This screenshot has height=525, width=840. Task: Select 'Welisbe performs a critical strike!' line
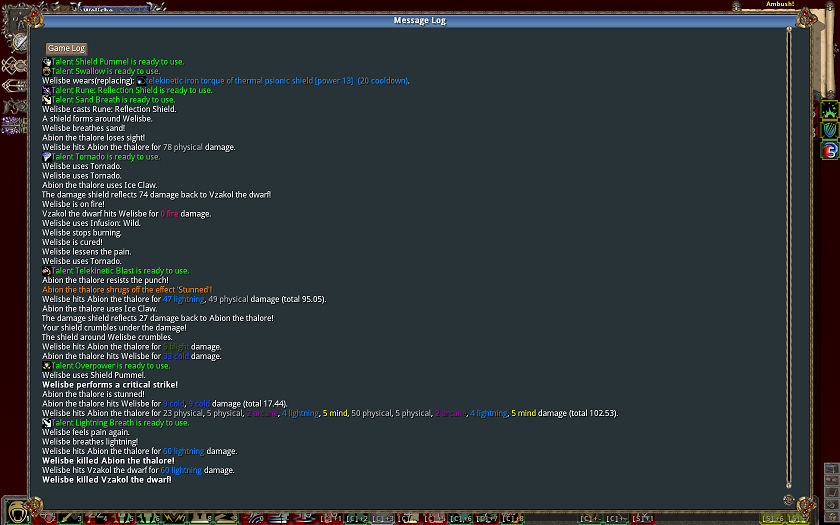click(110, 385)
